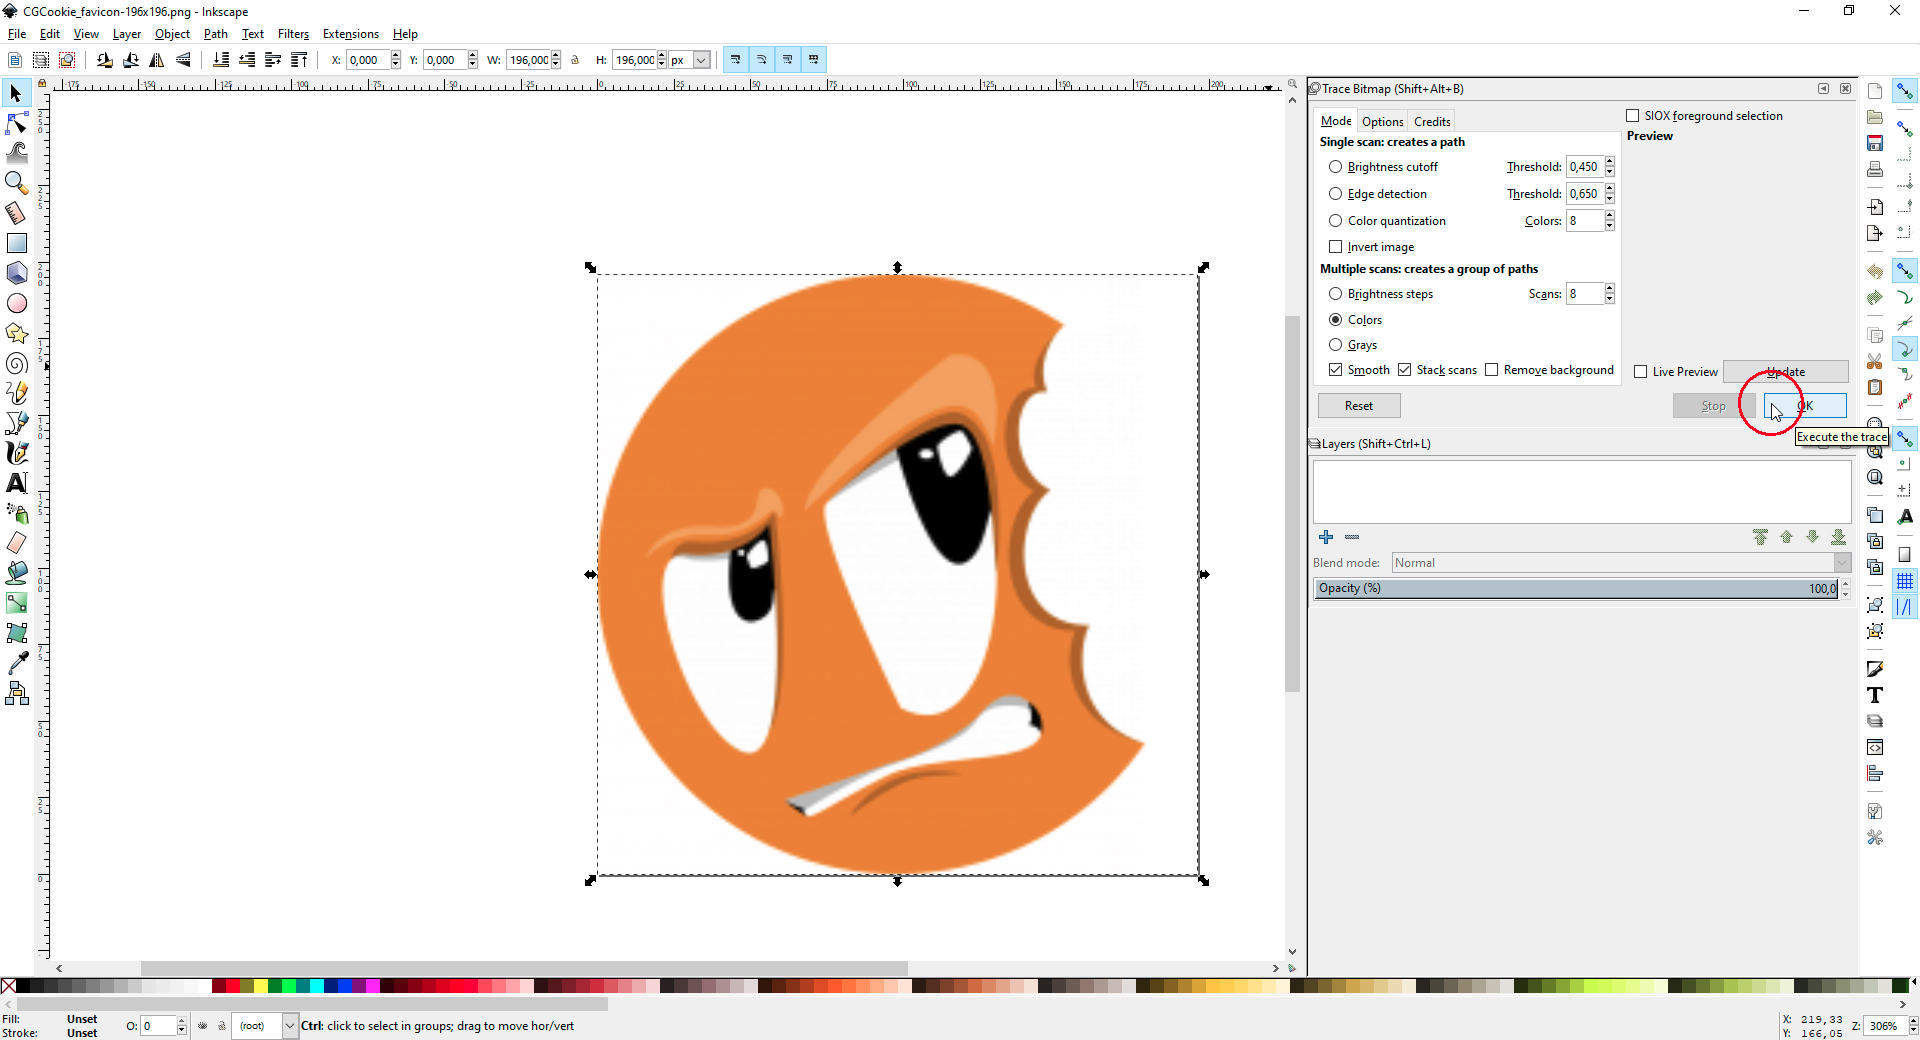Open the Path menu
This screenshot has height=1040, width=1920.
(216, 34)
